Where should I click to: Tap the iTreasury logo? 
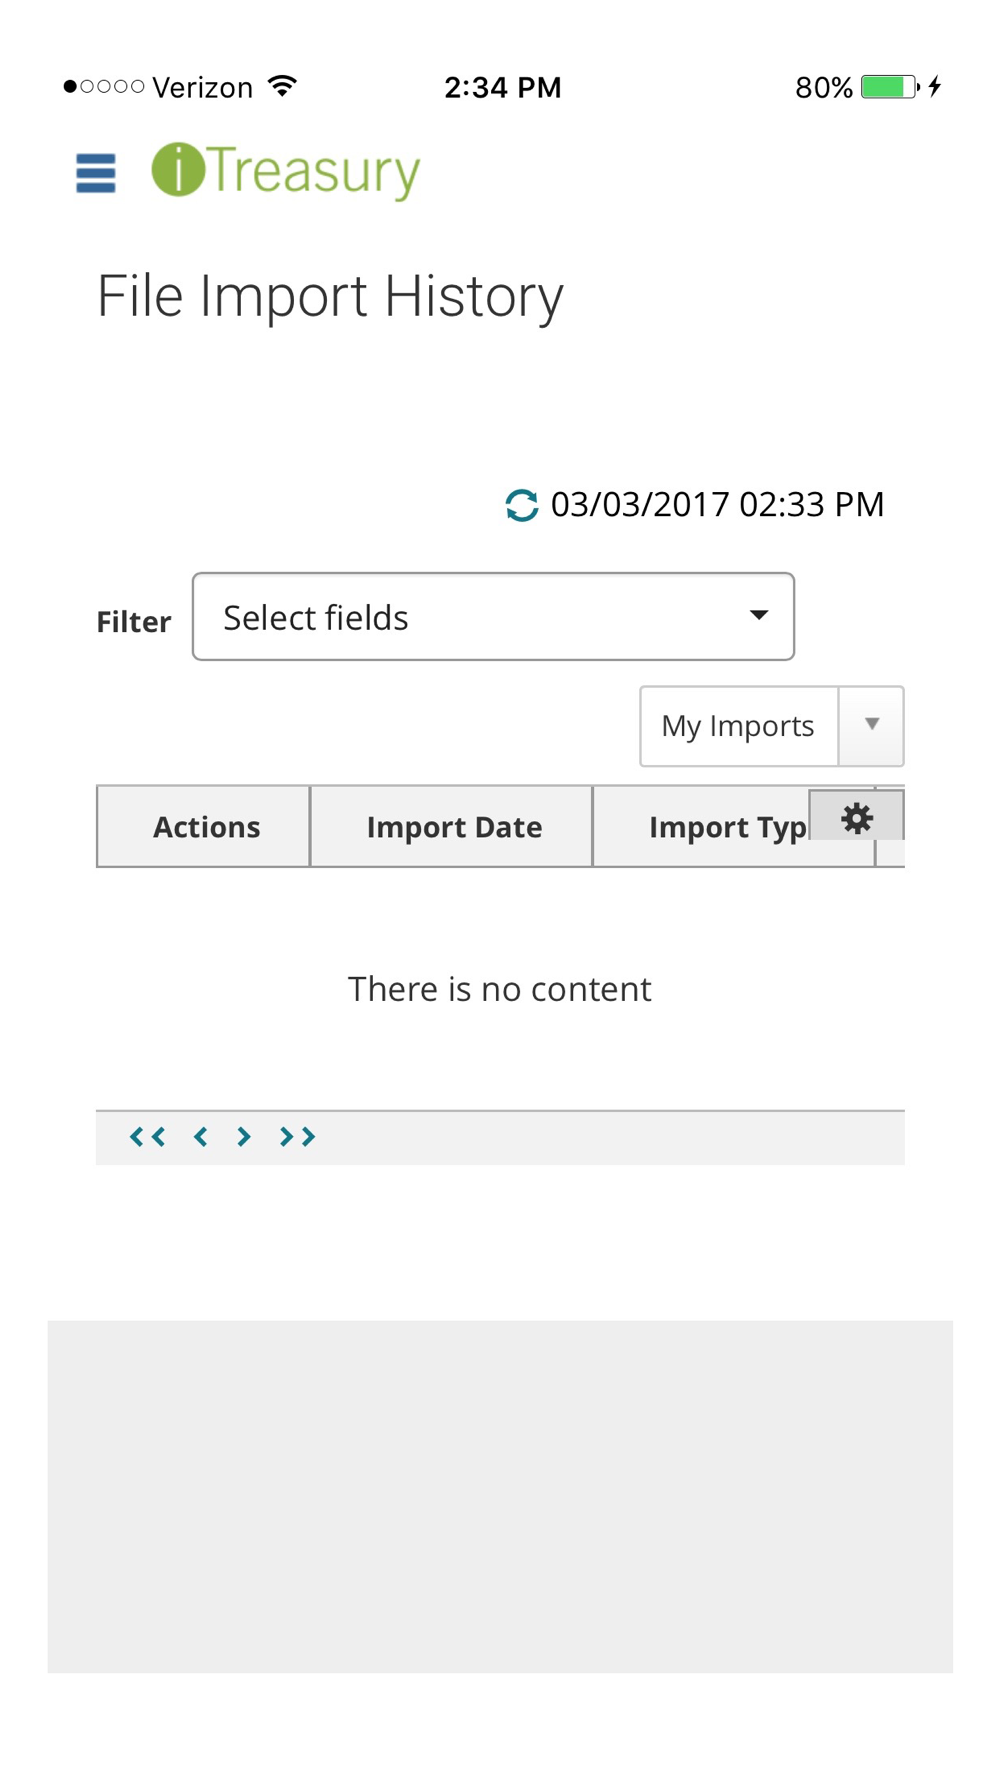point(286,171)
